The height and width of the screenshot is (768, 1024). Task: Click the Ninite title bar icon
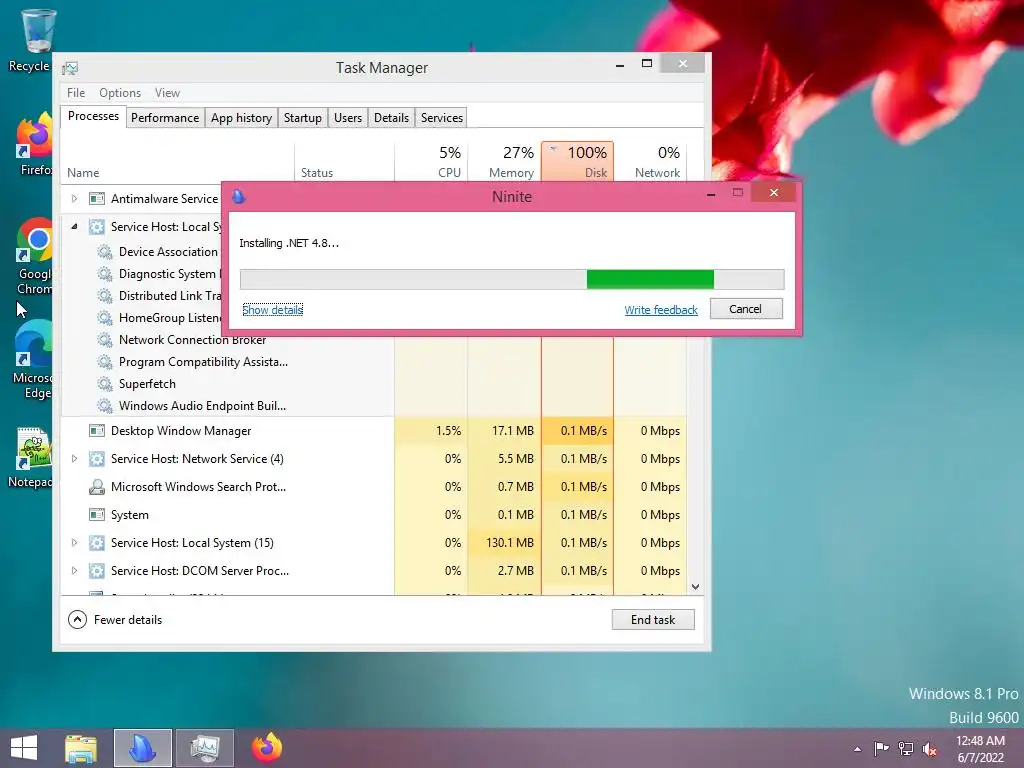(239, 196)
